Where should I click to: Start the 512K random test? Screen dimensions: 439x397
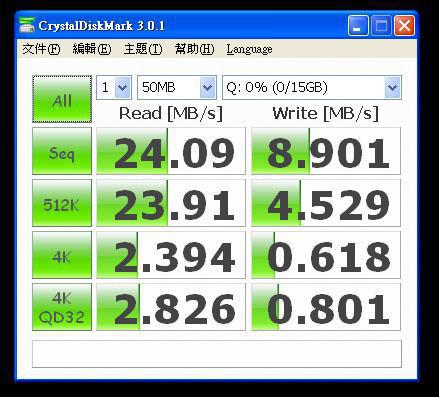(x=62, y=203)
